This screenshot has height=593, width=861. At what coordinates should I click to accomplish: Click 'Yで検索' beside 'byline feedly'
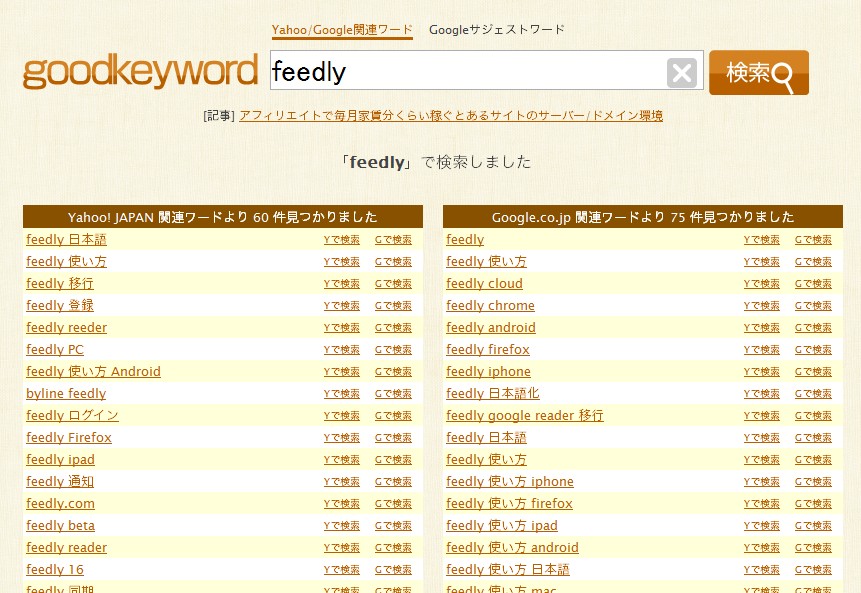[x=342, y=394]
